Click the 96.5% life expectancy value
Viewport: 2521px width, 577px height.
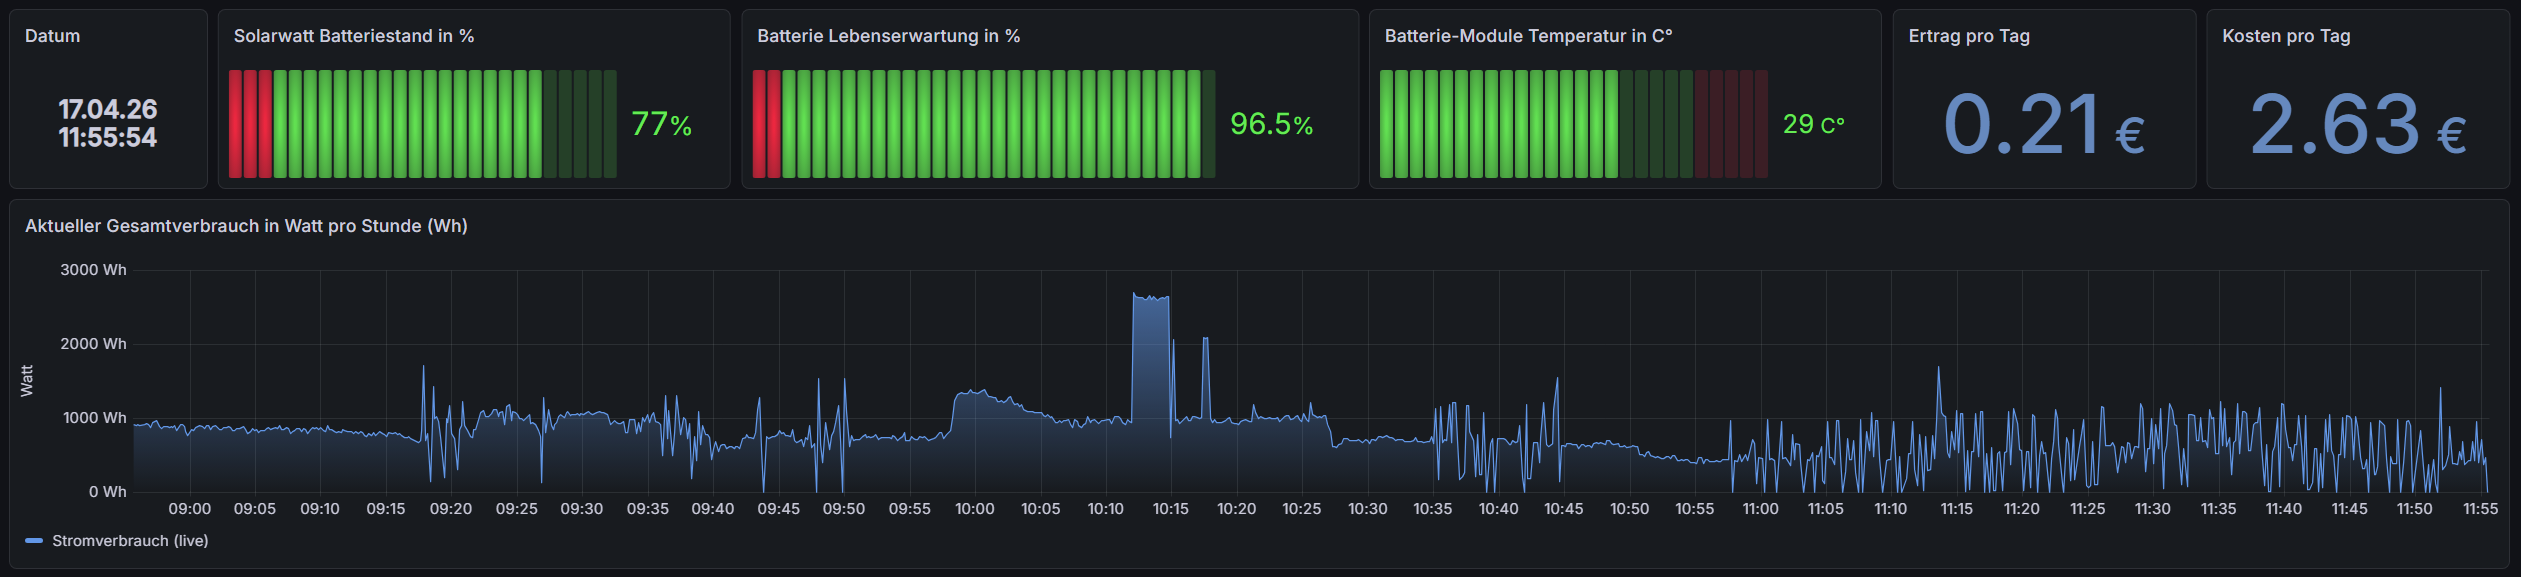coord(1270,124)
